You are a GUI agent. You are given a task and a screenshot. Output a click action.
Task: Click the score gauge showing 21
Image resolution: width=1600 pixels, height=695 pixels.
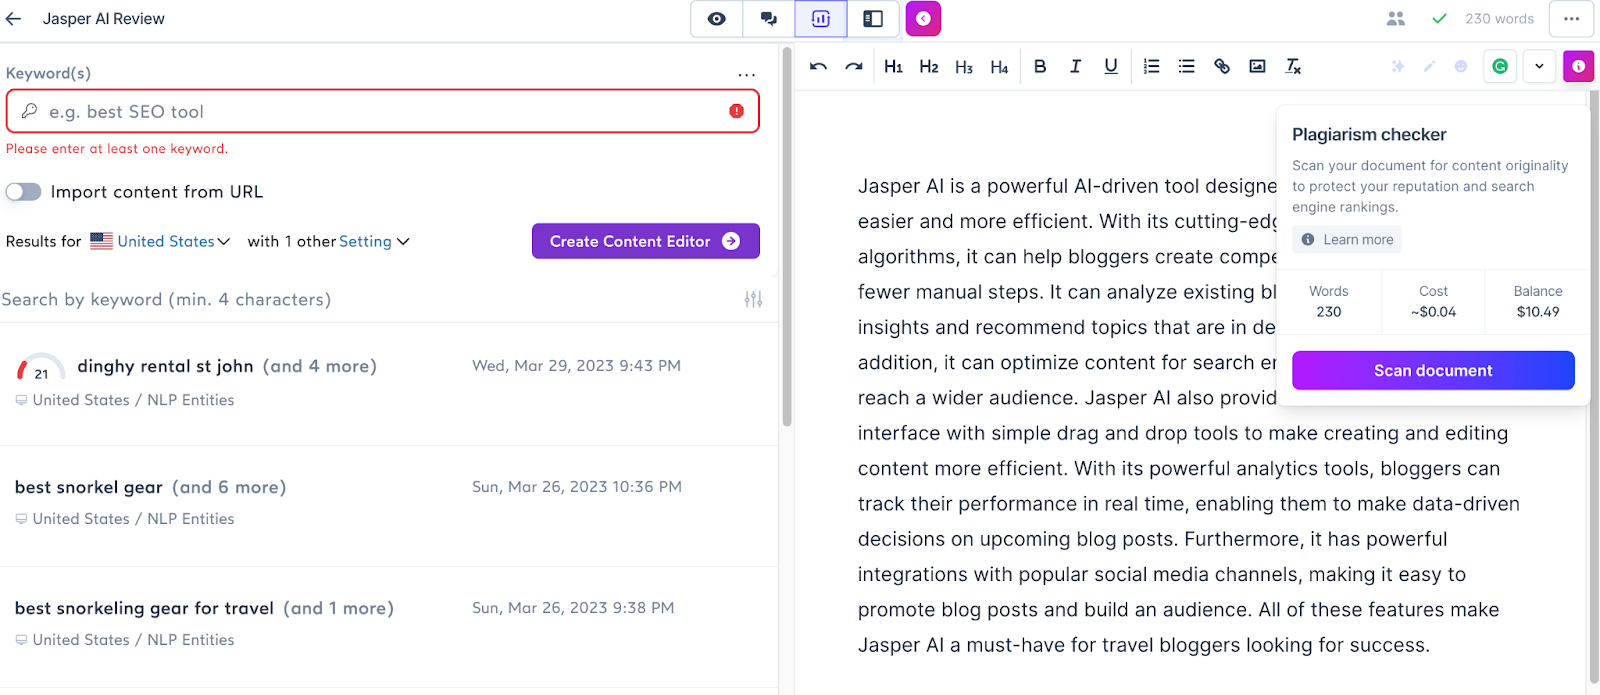[x=41, y=369]
